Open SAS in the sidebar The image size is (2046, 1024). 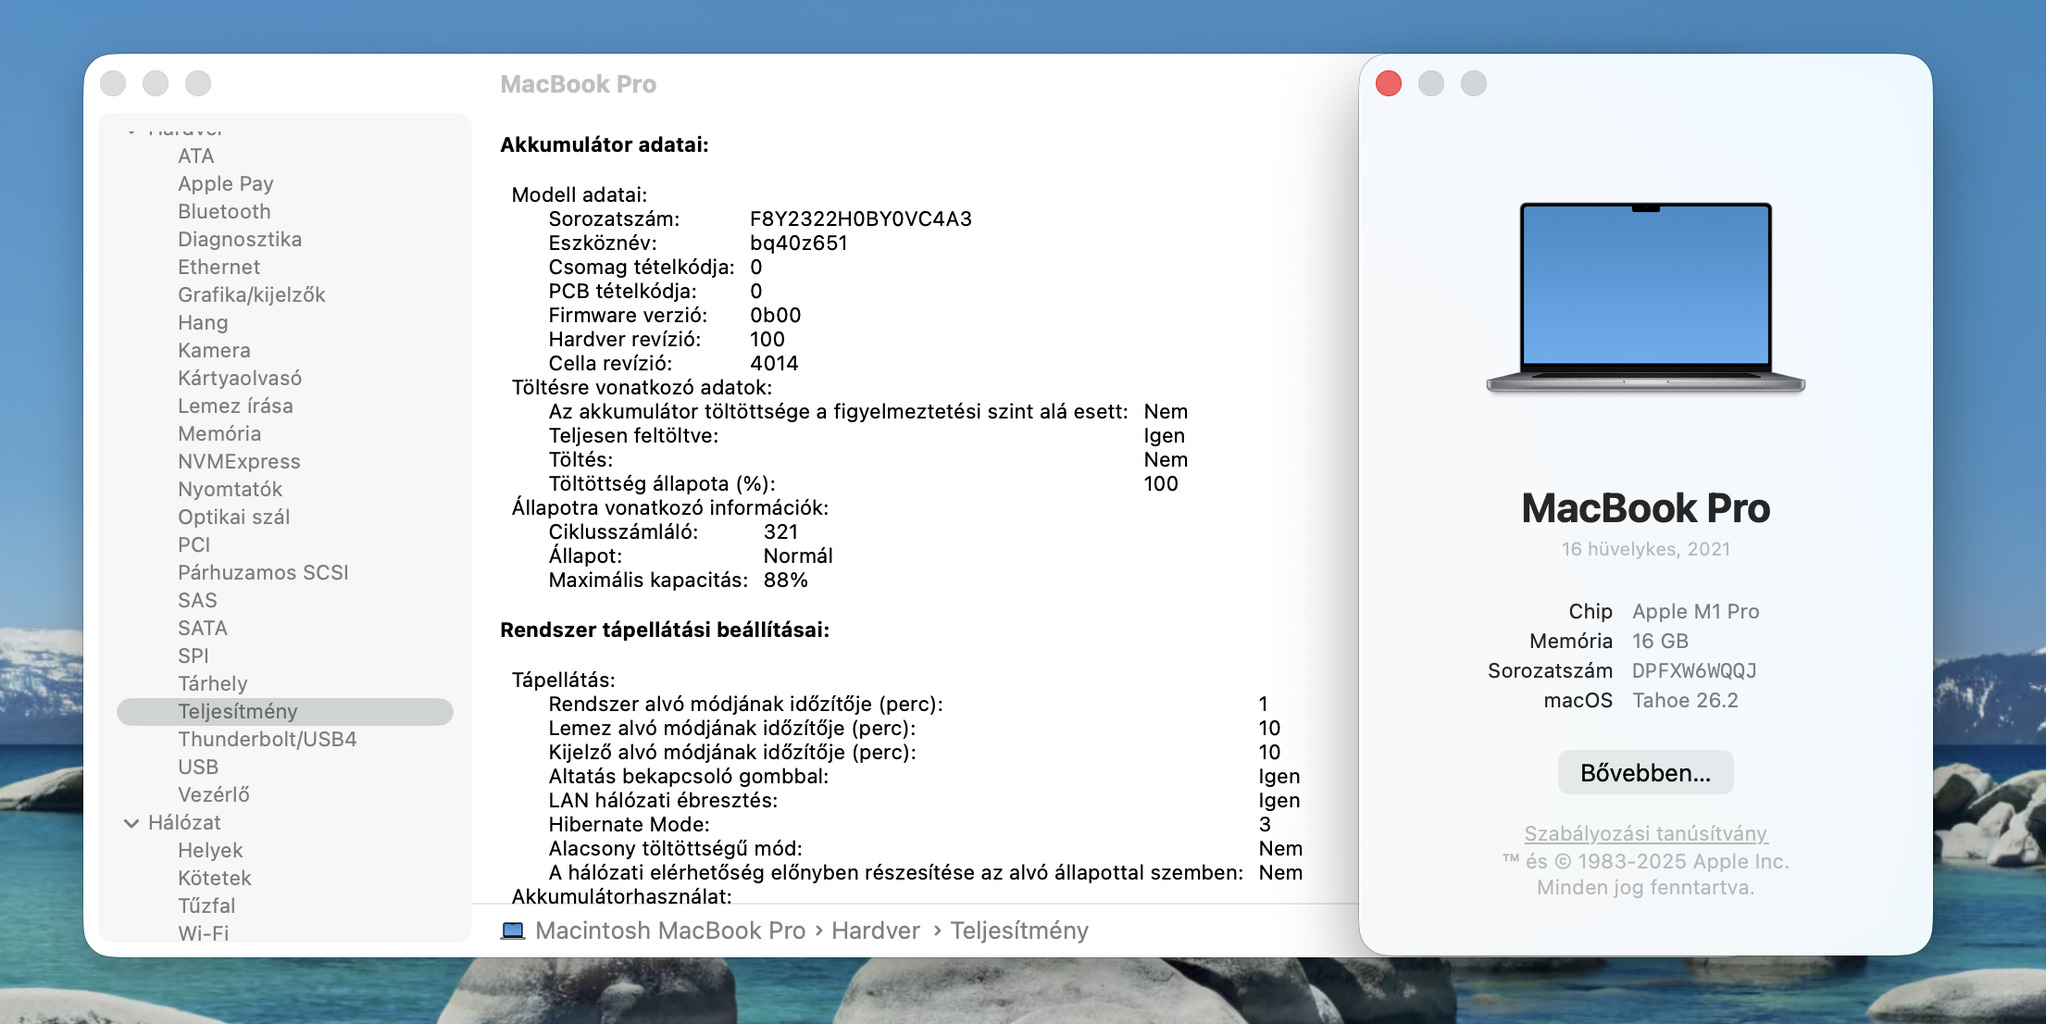click(197, 601)
